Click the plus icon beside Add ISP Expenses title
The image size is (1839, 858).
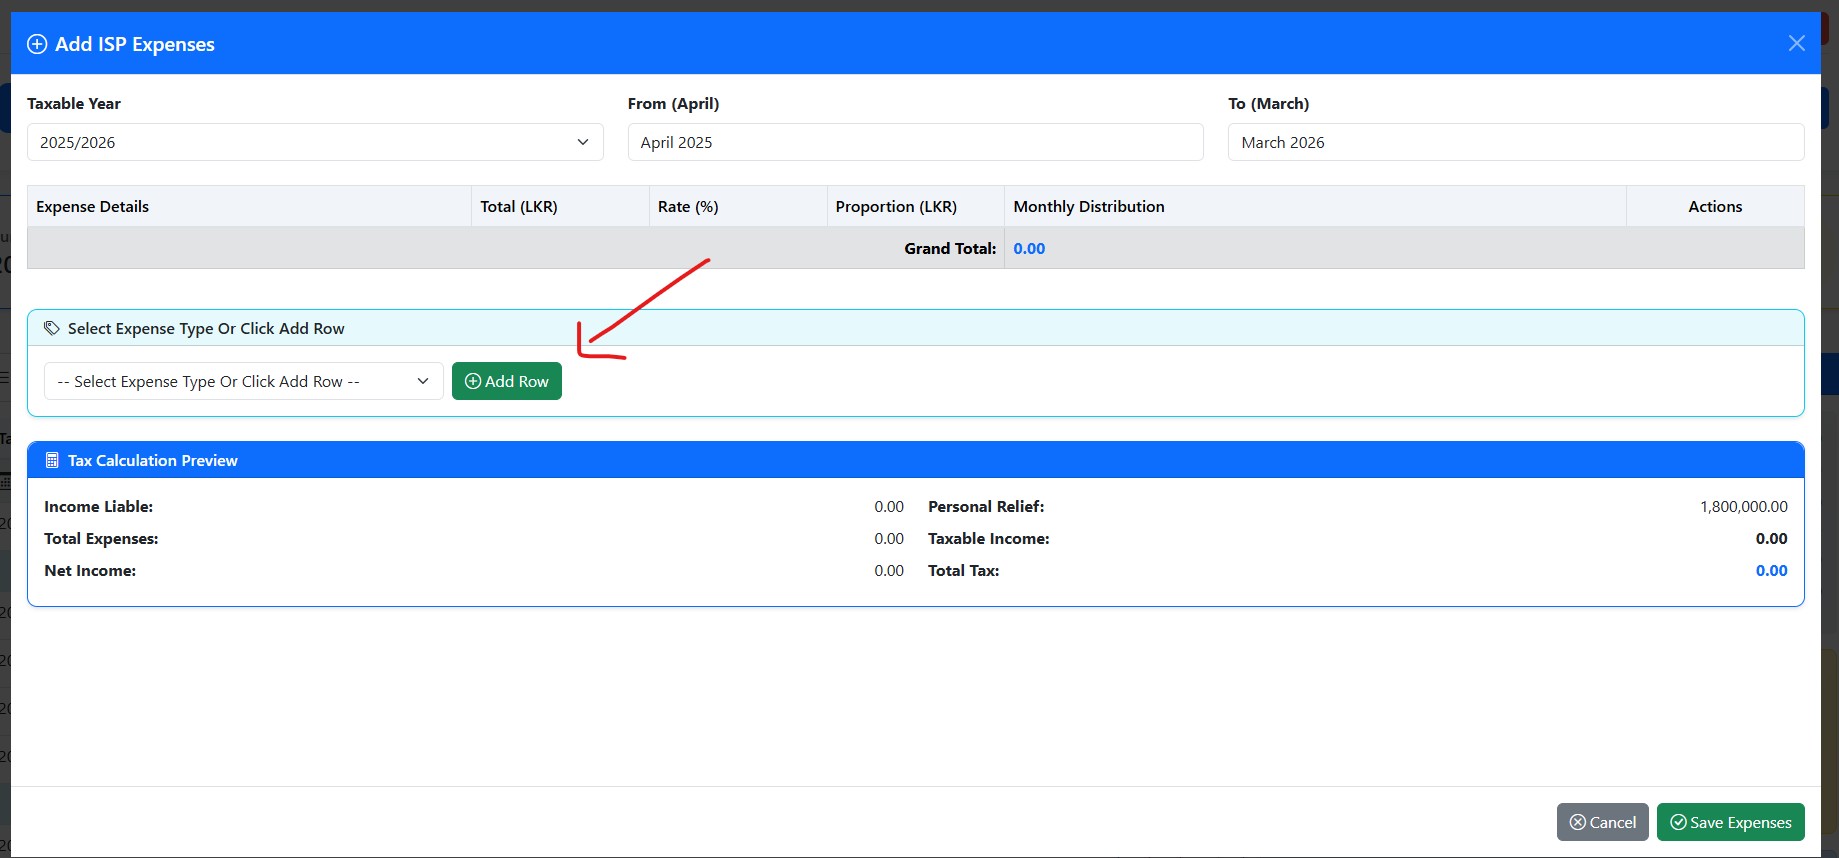tap(37, 44)
